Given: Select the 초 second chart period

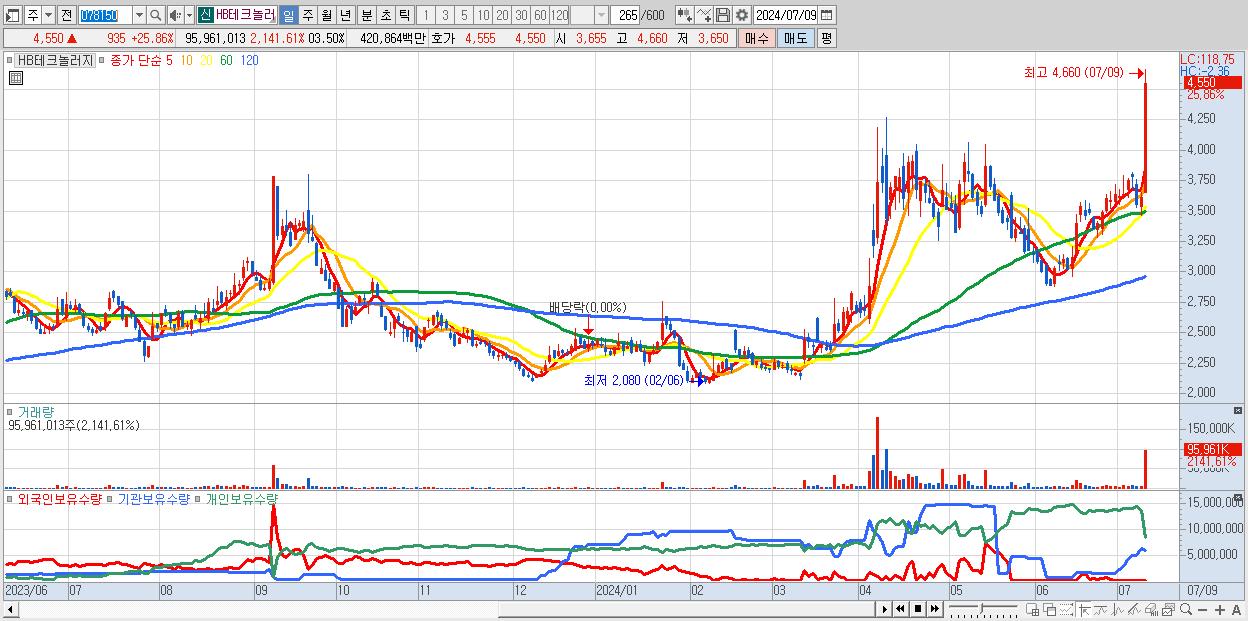Looking at the screenshot, I should pyautogui.click(x=386, y=15).
